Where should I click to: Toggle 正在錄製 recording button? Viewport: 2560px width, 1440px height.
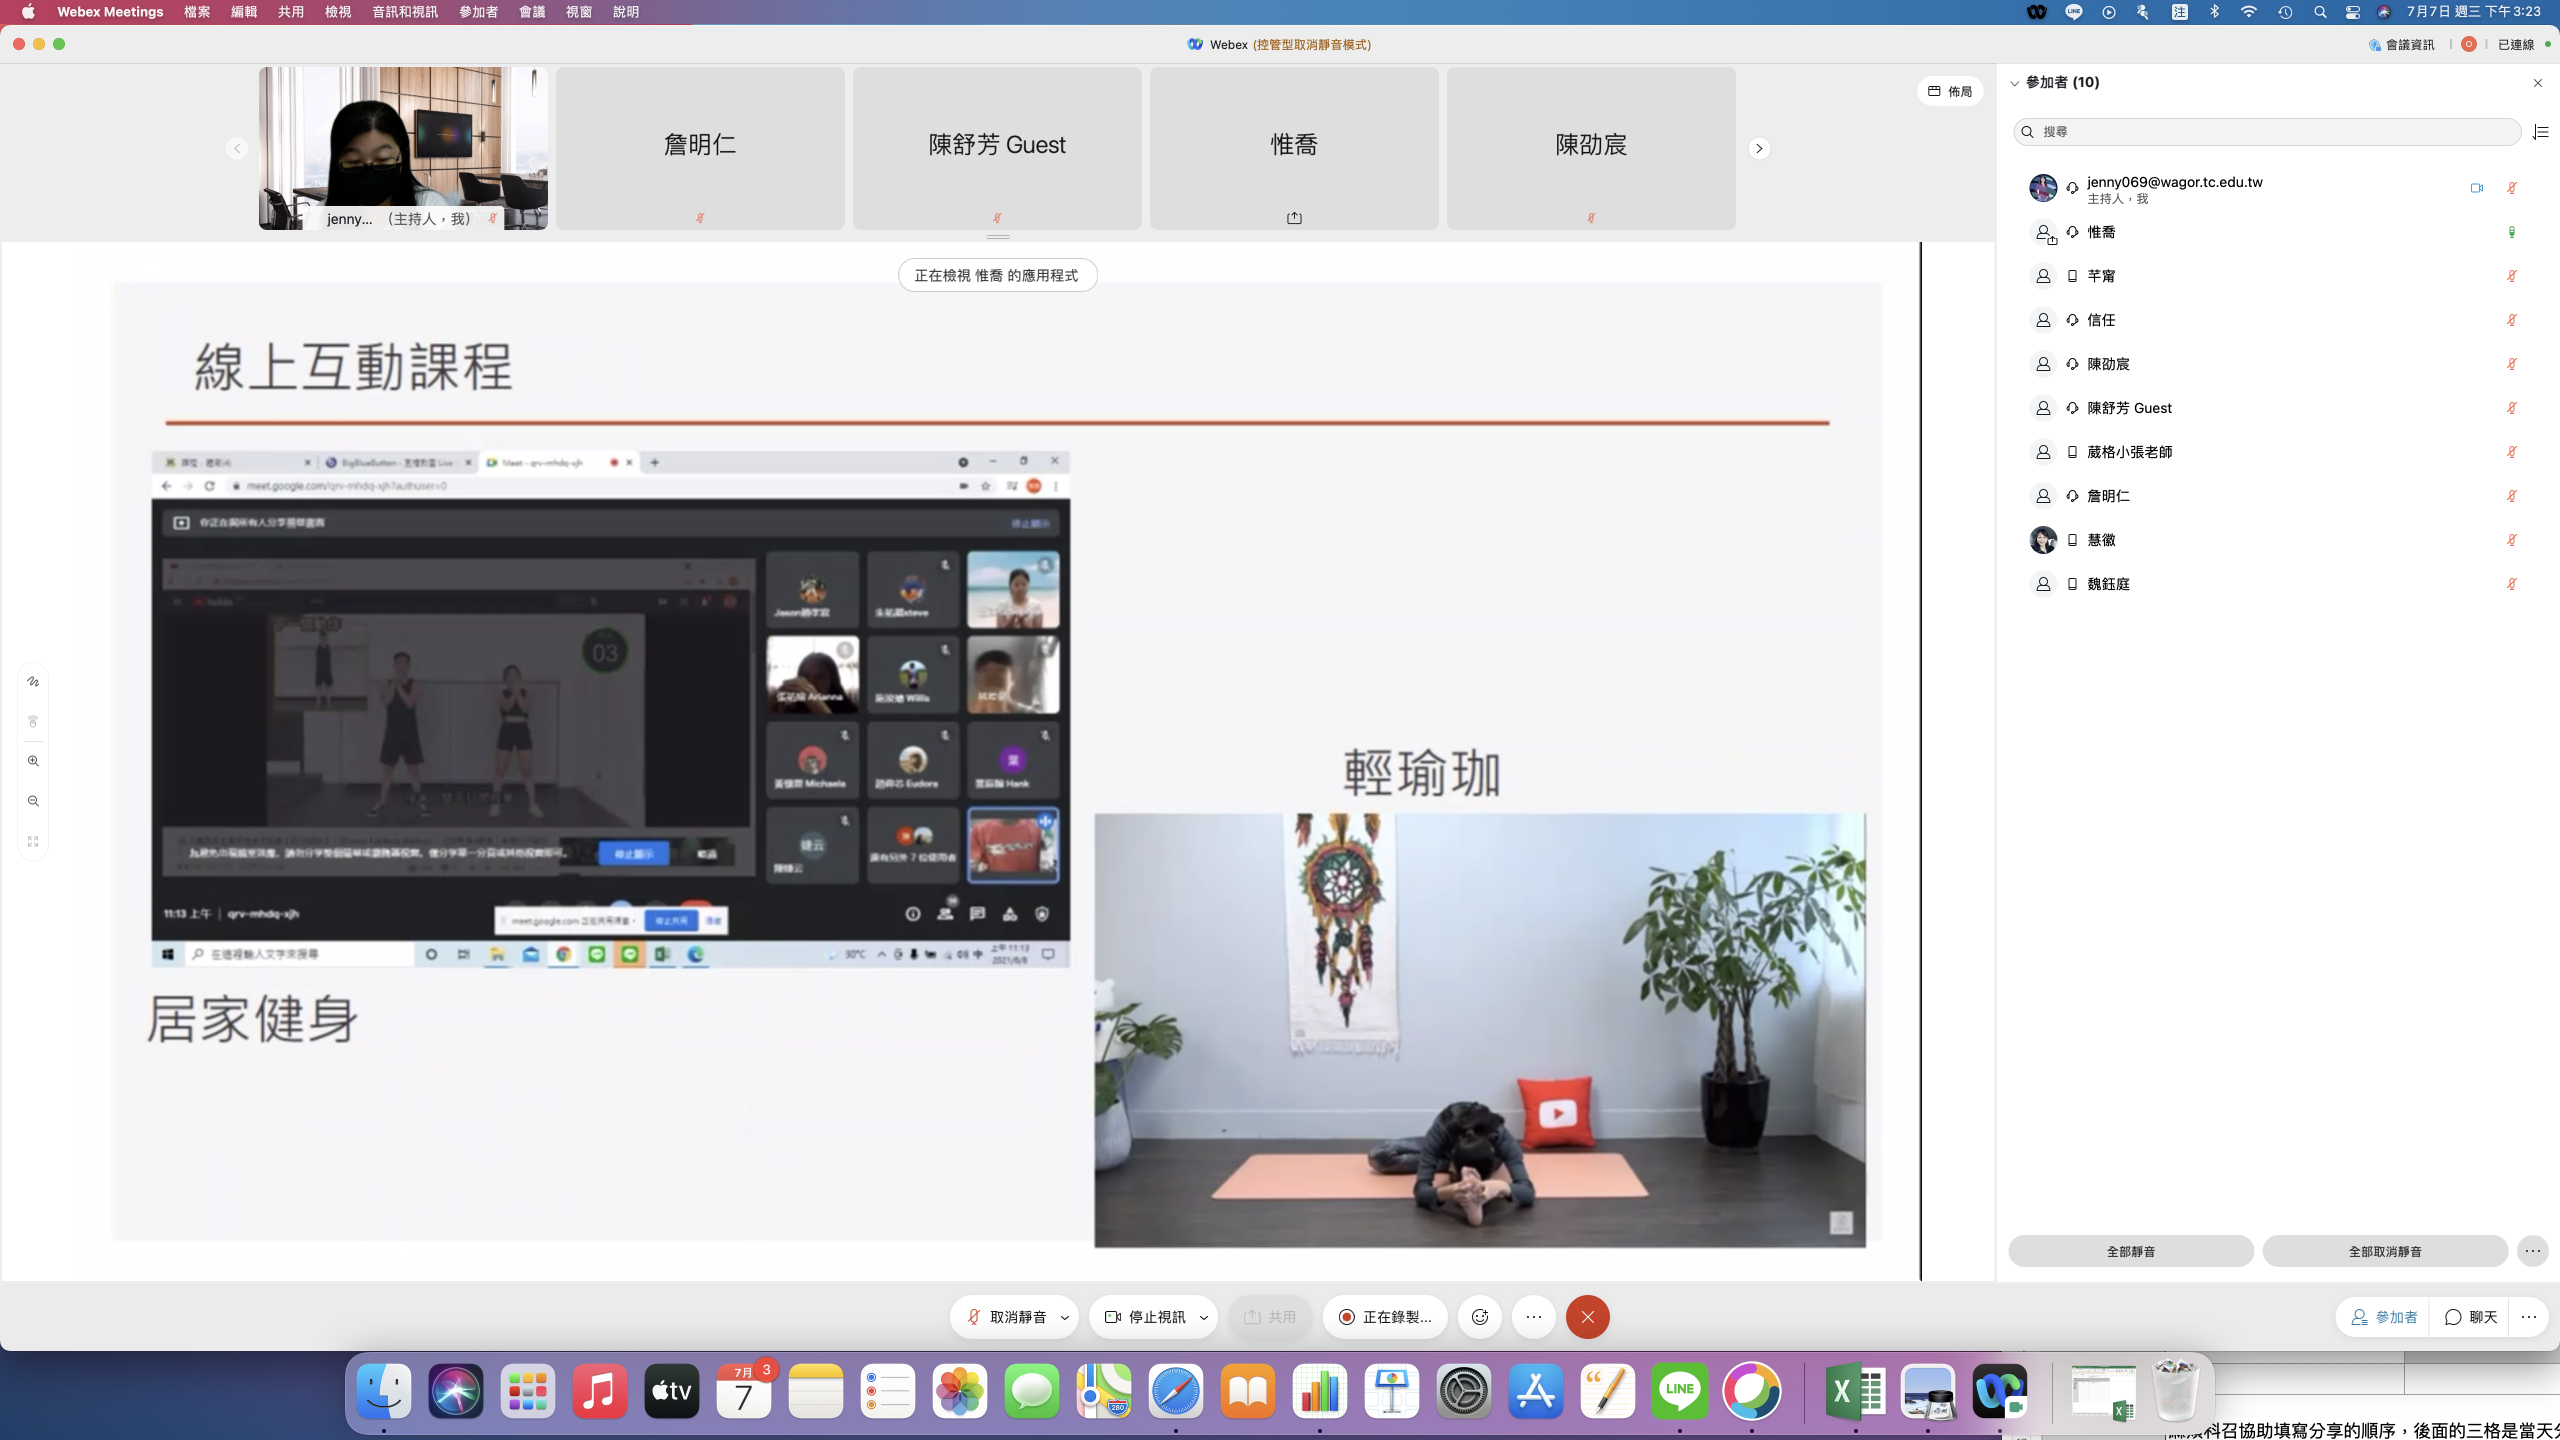1385,1317
